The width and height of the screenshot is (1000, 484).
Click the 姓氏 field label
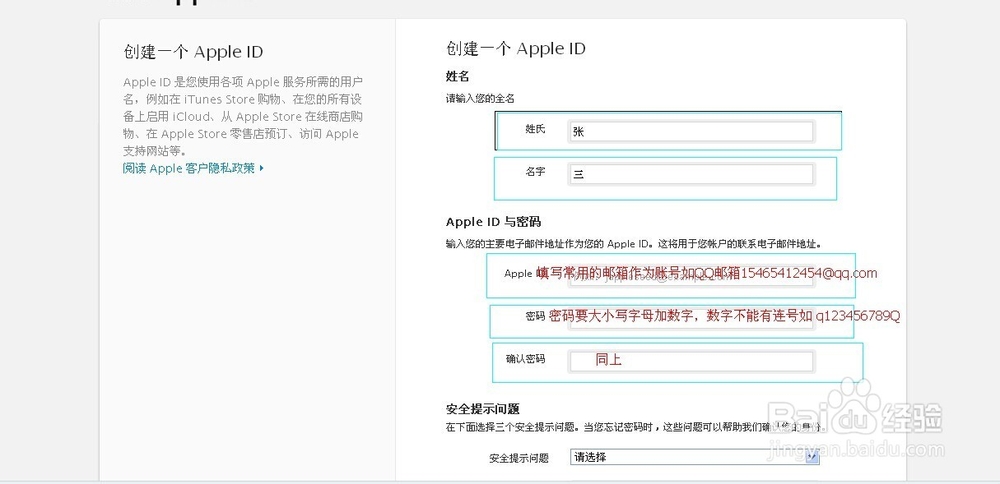coord(536,129)
